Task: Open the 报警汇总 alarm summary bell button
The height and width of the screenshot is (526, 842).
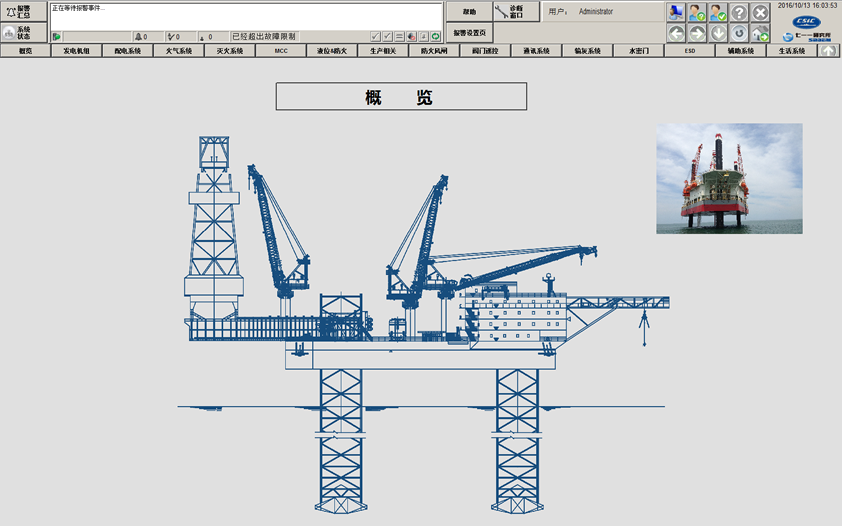Action: [x=24, y=11]
